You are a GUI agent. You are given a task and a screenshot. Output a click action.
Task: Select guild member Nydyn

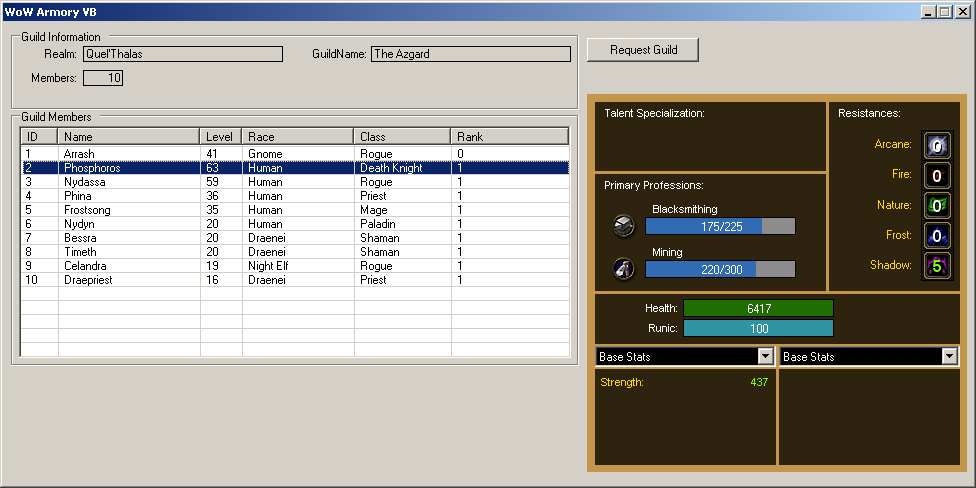pos(296,224)
